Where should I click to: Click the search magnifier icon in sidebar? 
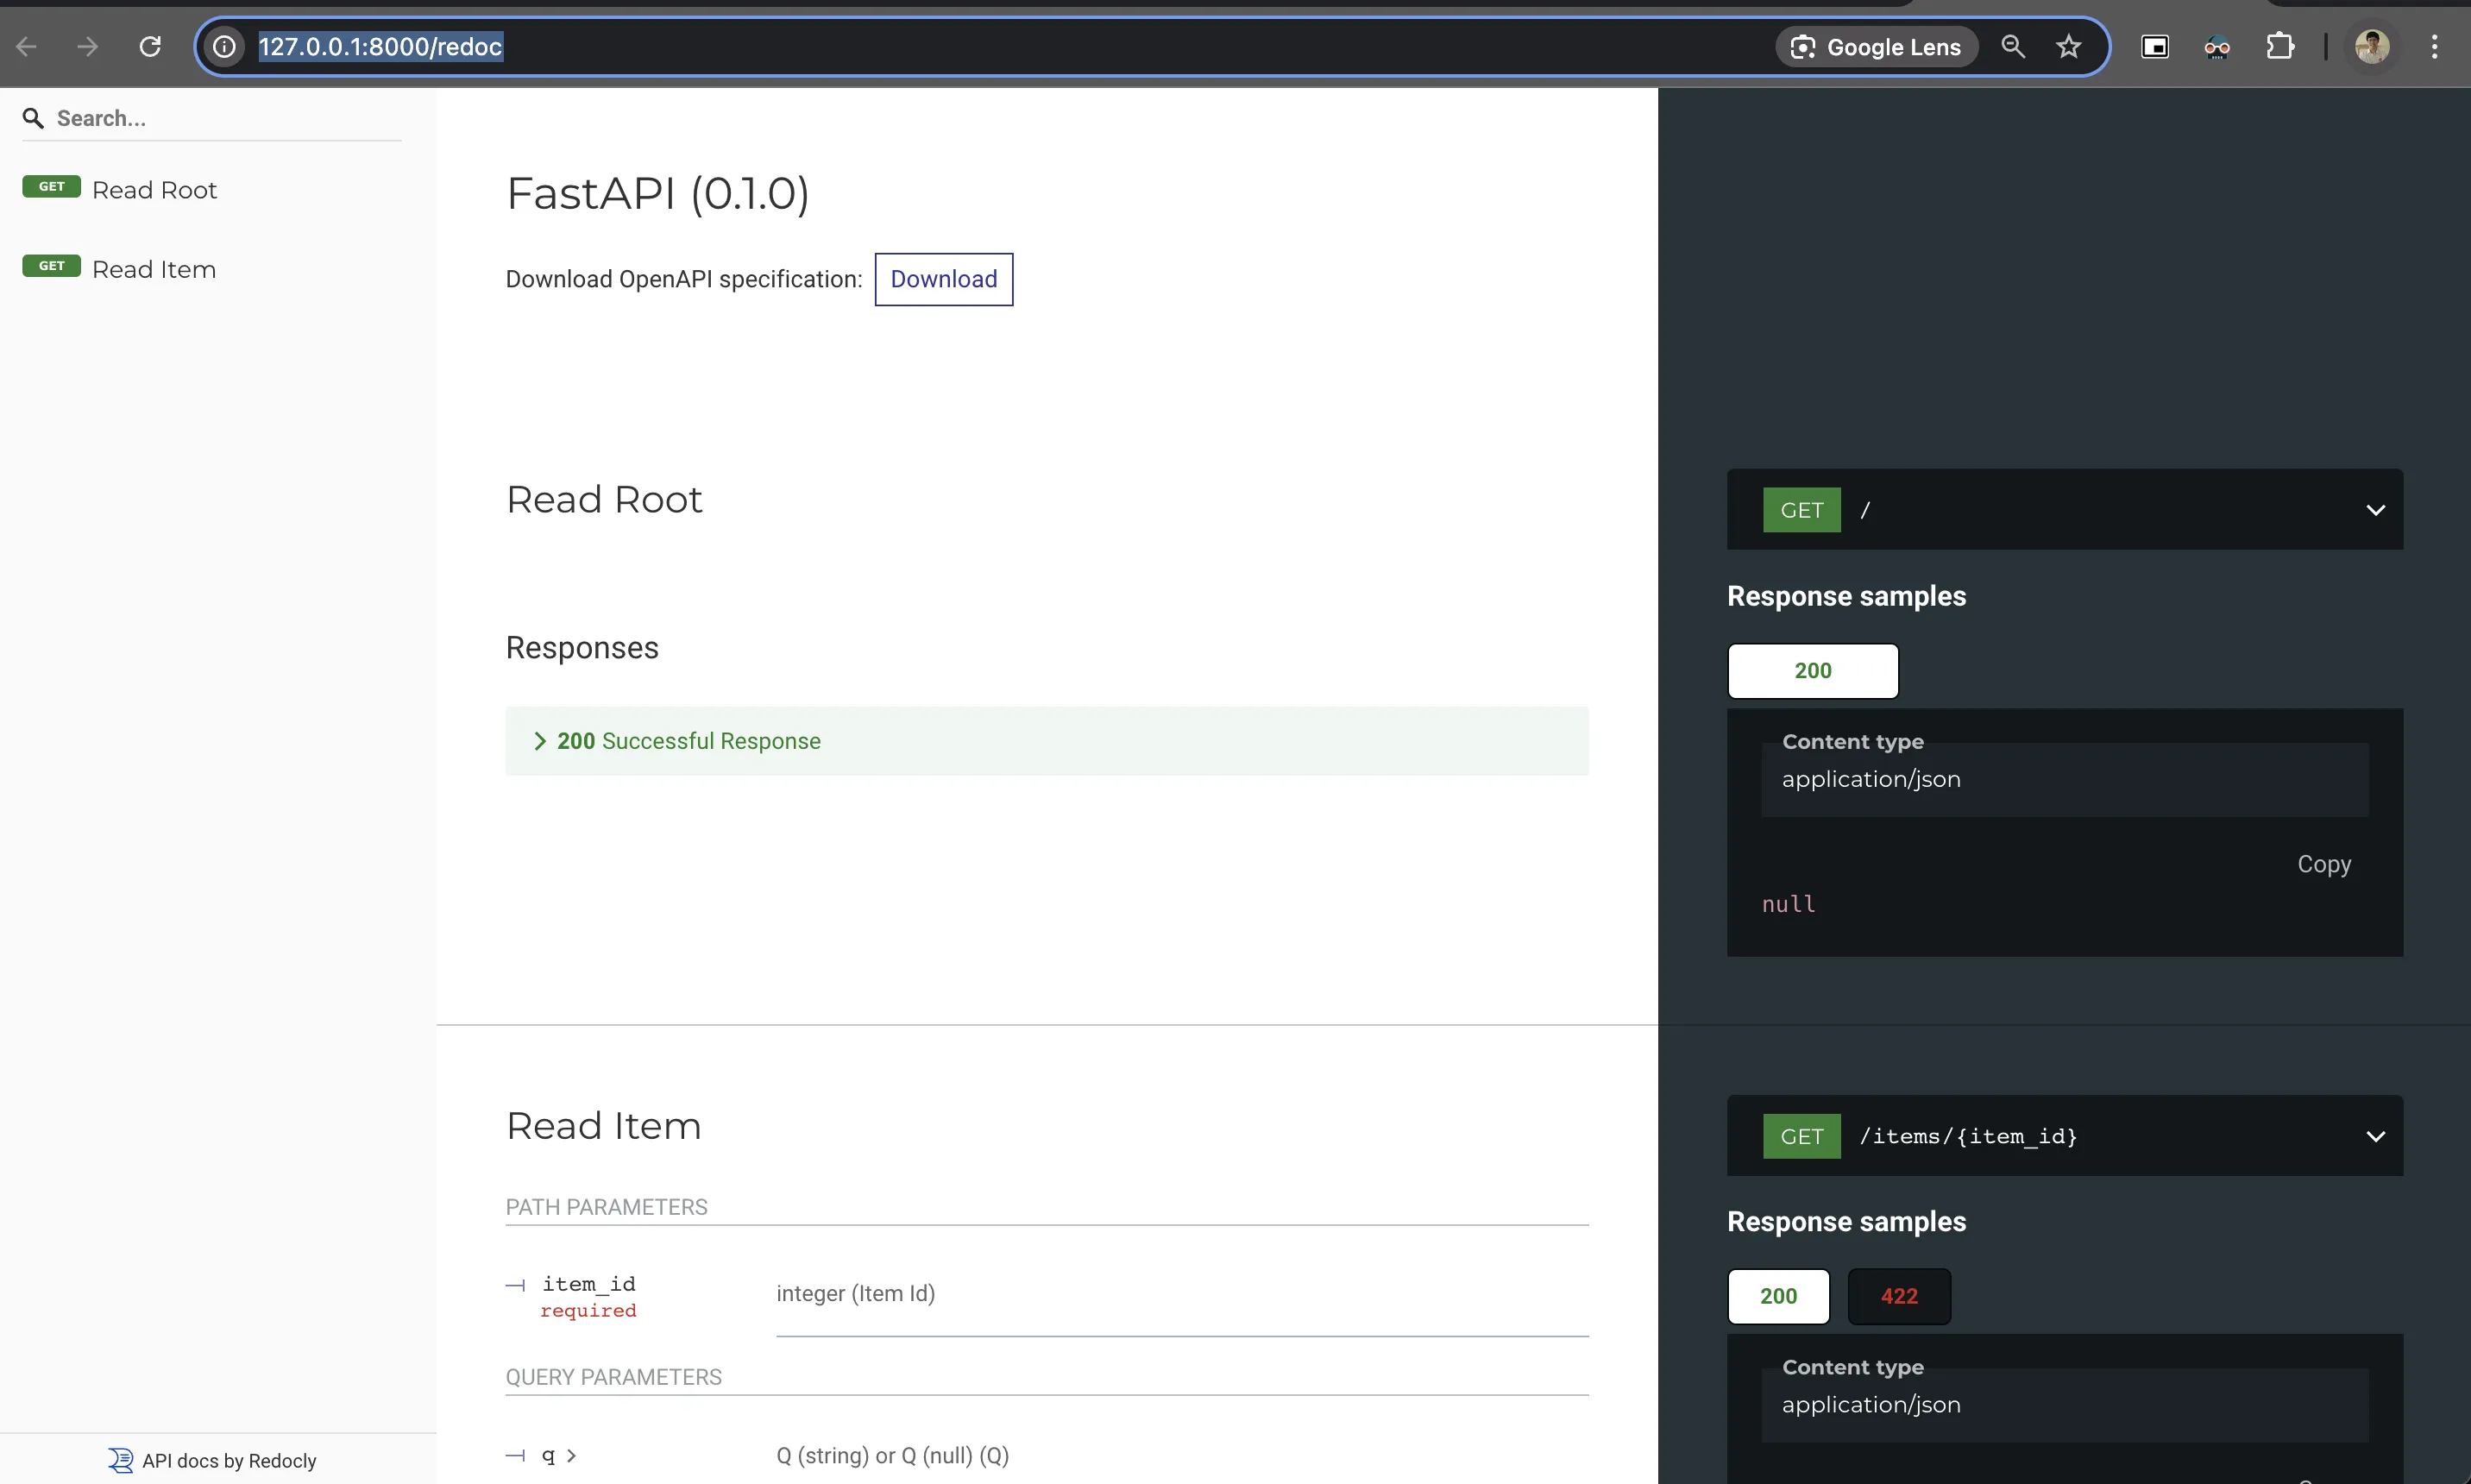tap(33, 119)
